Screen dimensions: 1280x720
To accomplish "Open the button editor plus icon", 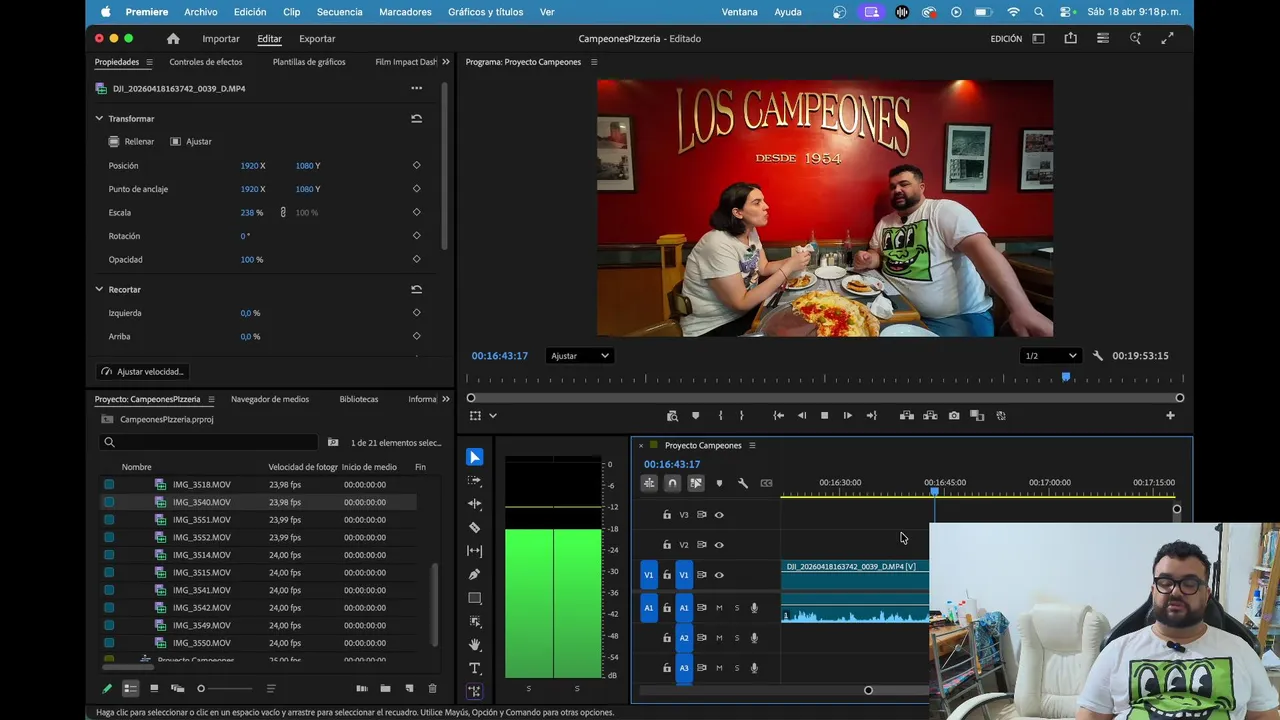I will (1170, 416).
